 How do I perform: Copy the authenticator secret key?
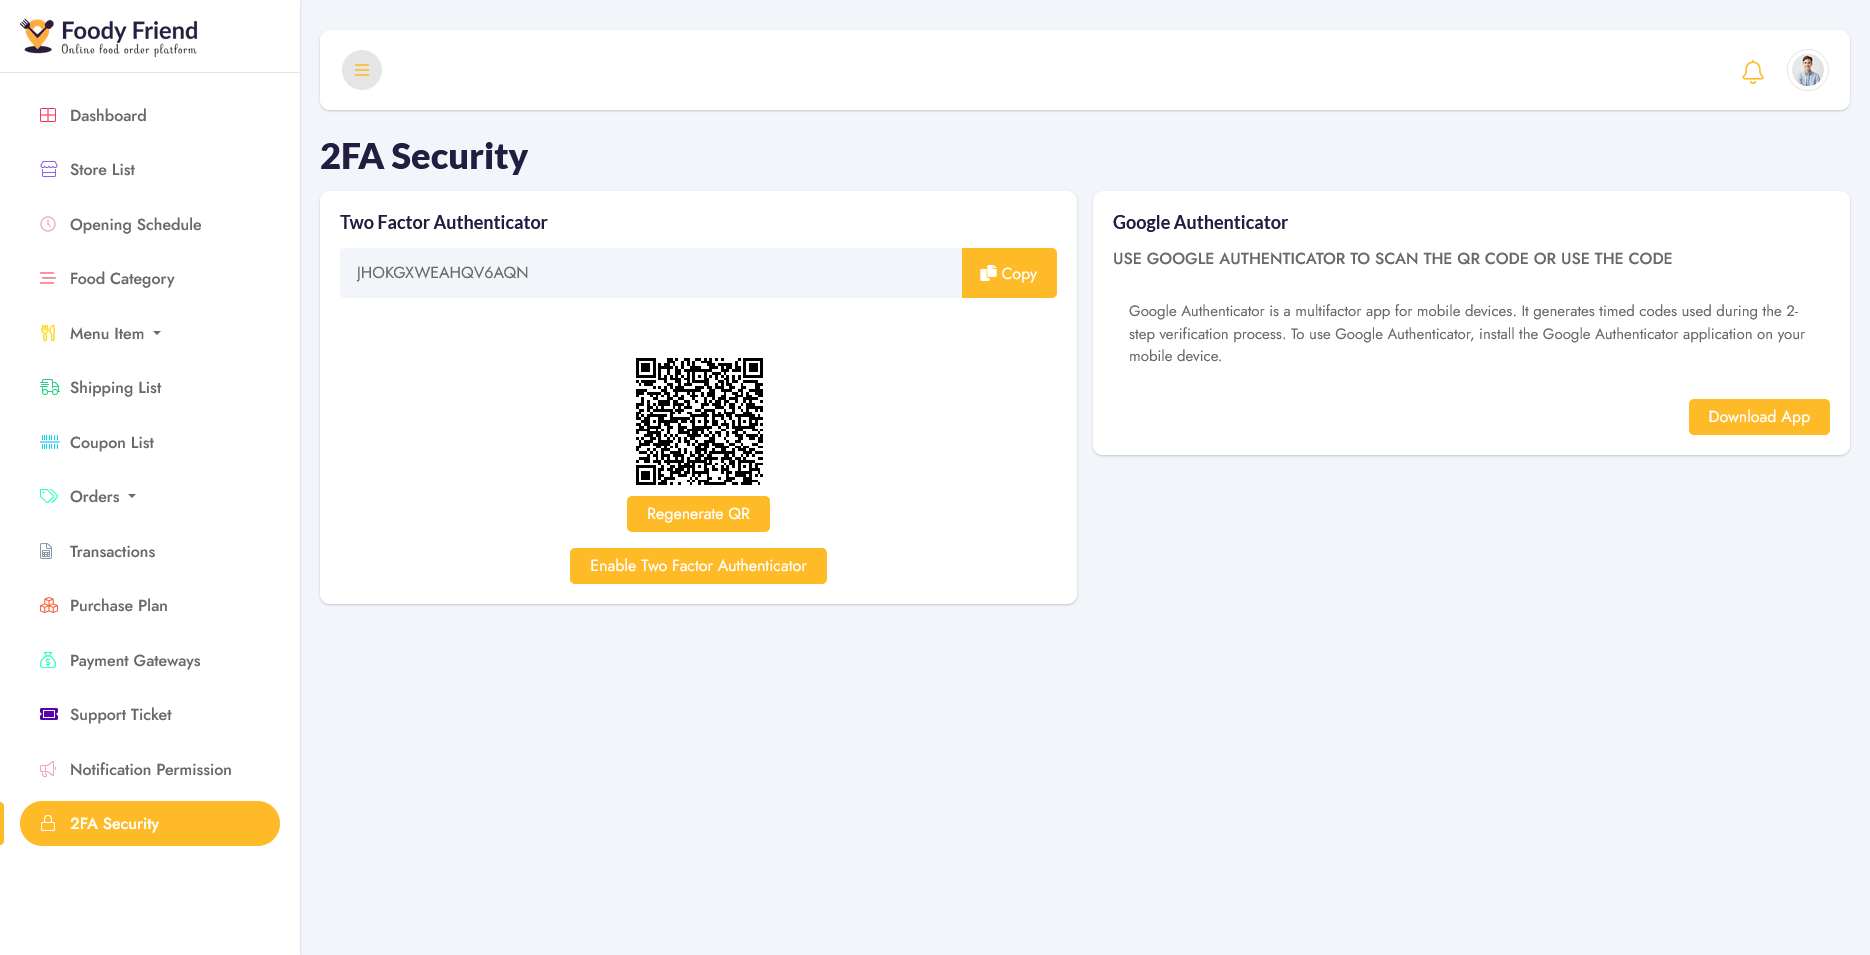[1009, 273]
